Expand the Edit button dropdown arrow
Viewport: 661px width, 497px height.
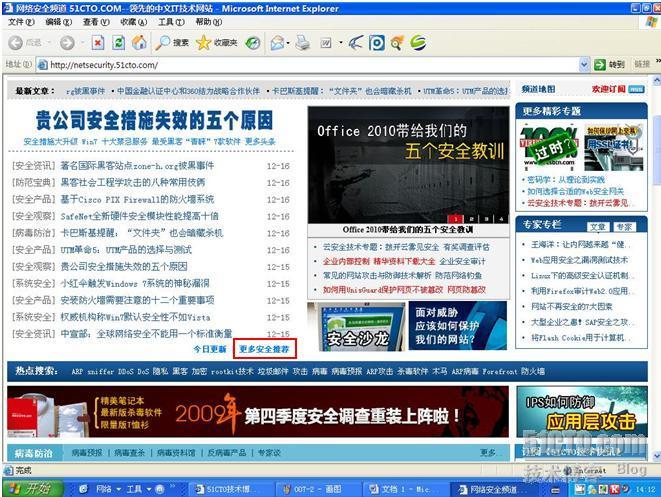pos(340,43)
